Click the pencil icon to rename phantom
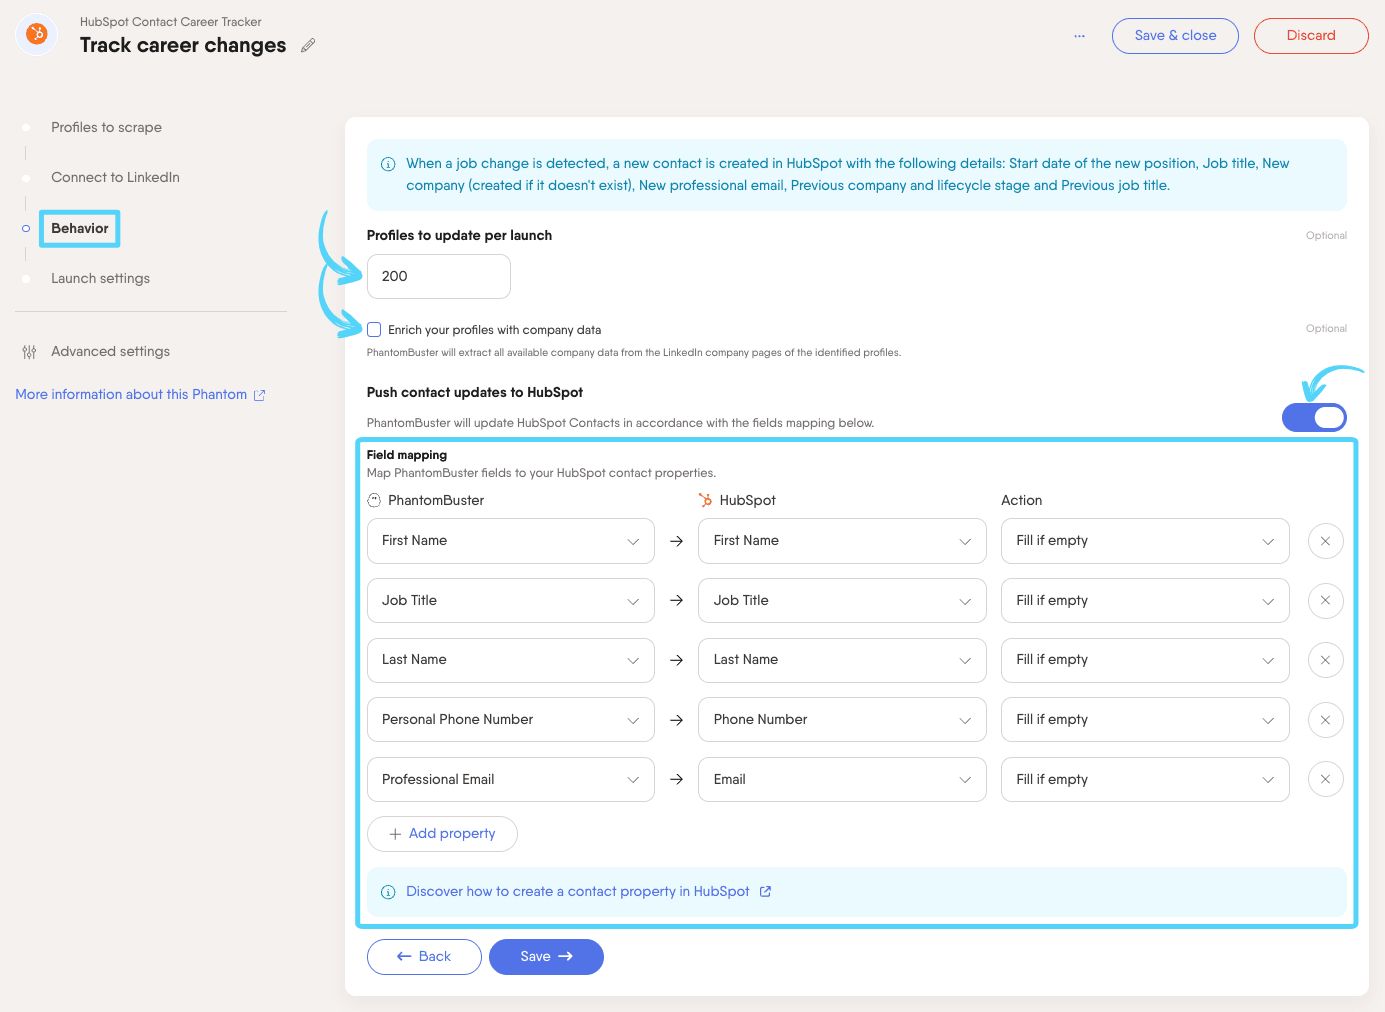 click(x=308, y=45)
